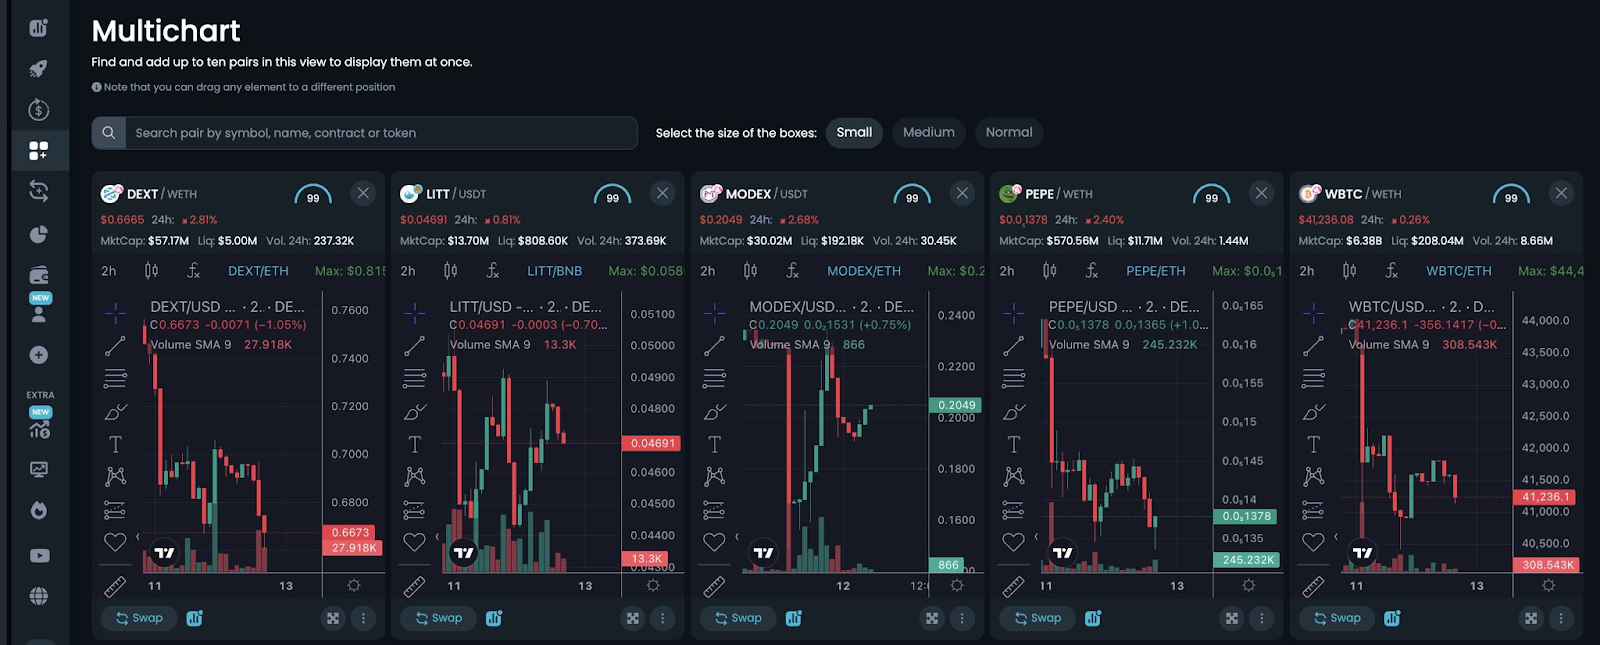Open candle chart style menu on PEPE chart
Screen dimensions: 1600x645
pyautogui.click(x=1049, y=271)
